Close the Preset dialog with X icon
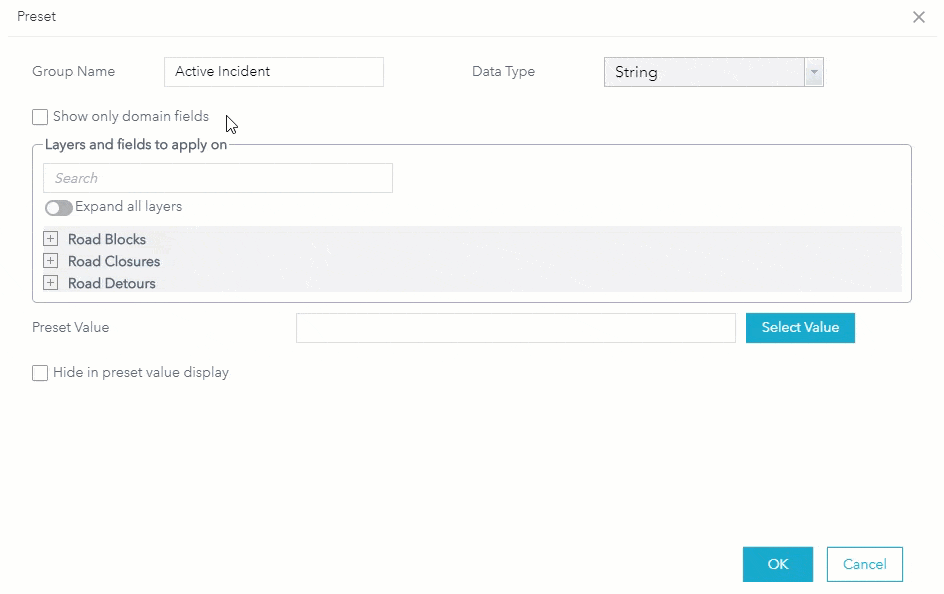Screen dimensions: 944x594 click(919, 17)
